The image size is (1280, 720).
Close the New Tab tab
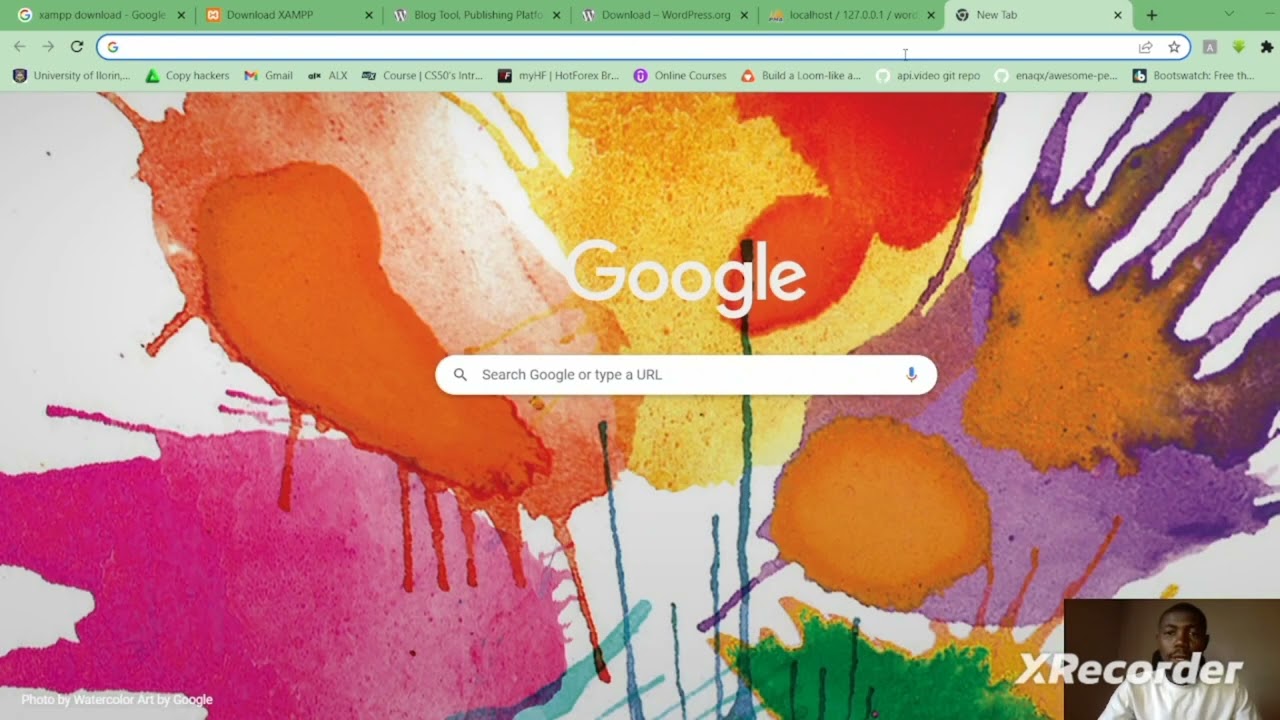(x=1118, y=15)
